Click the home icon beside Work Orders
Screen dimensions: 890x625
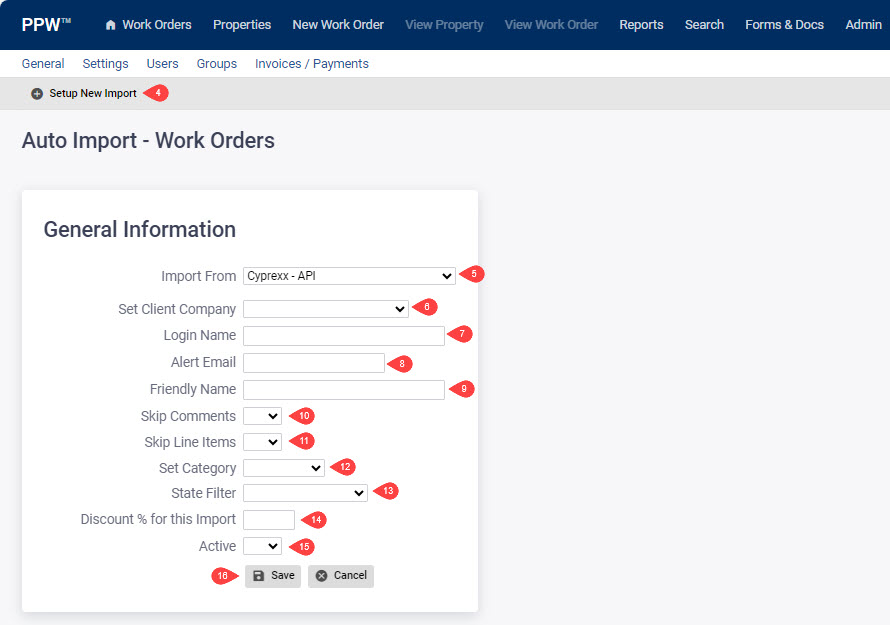[x=111, y=25]
